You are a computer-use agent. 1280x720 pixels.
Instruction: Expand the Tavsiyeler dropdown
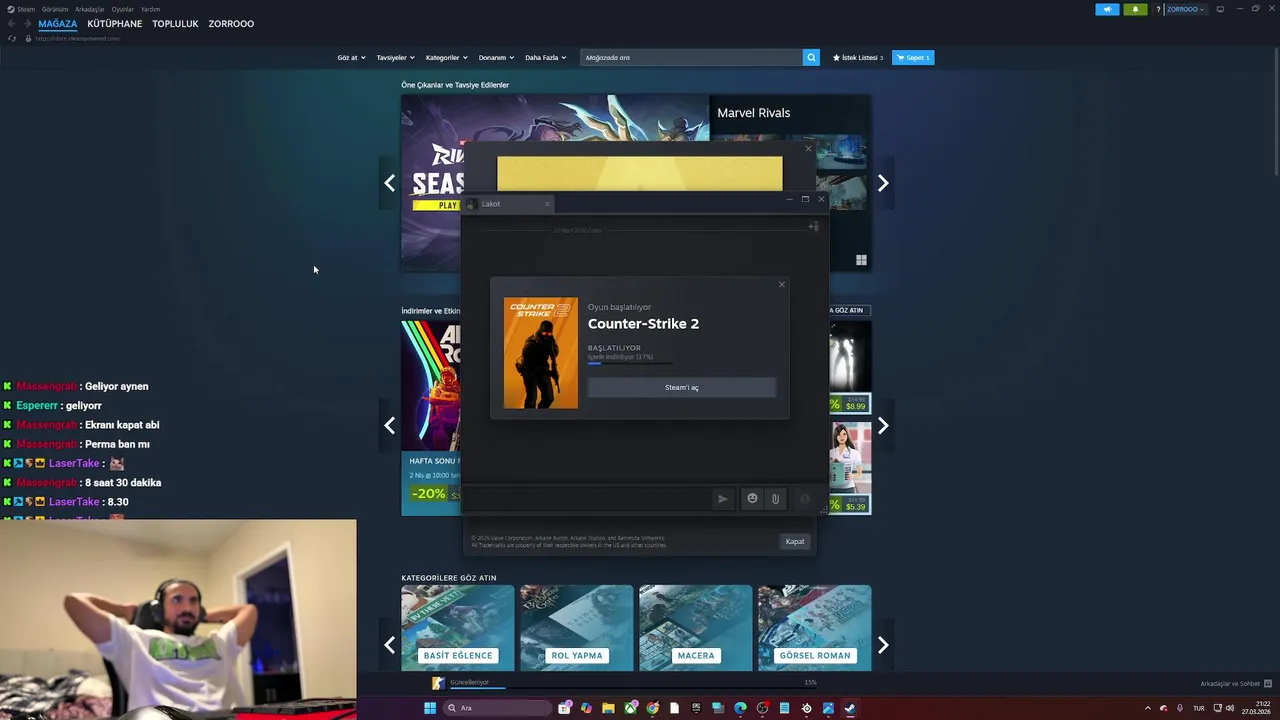[x=395, y=57]
